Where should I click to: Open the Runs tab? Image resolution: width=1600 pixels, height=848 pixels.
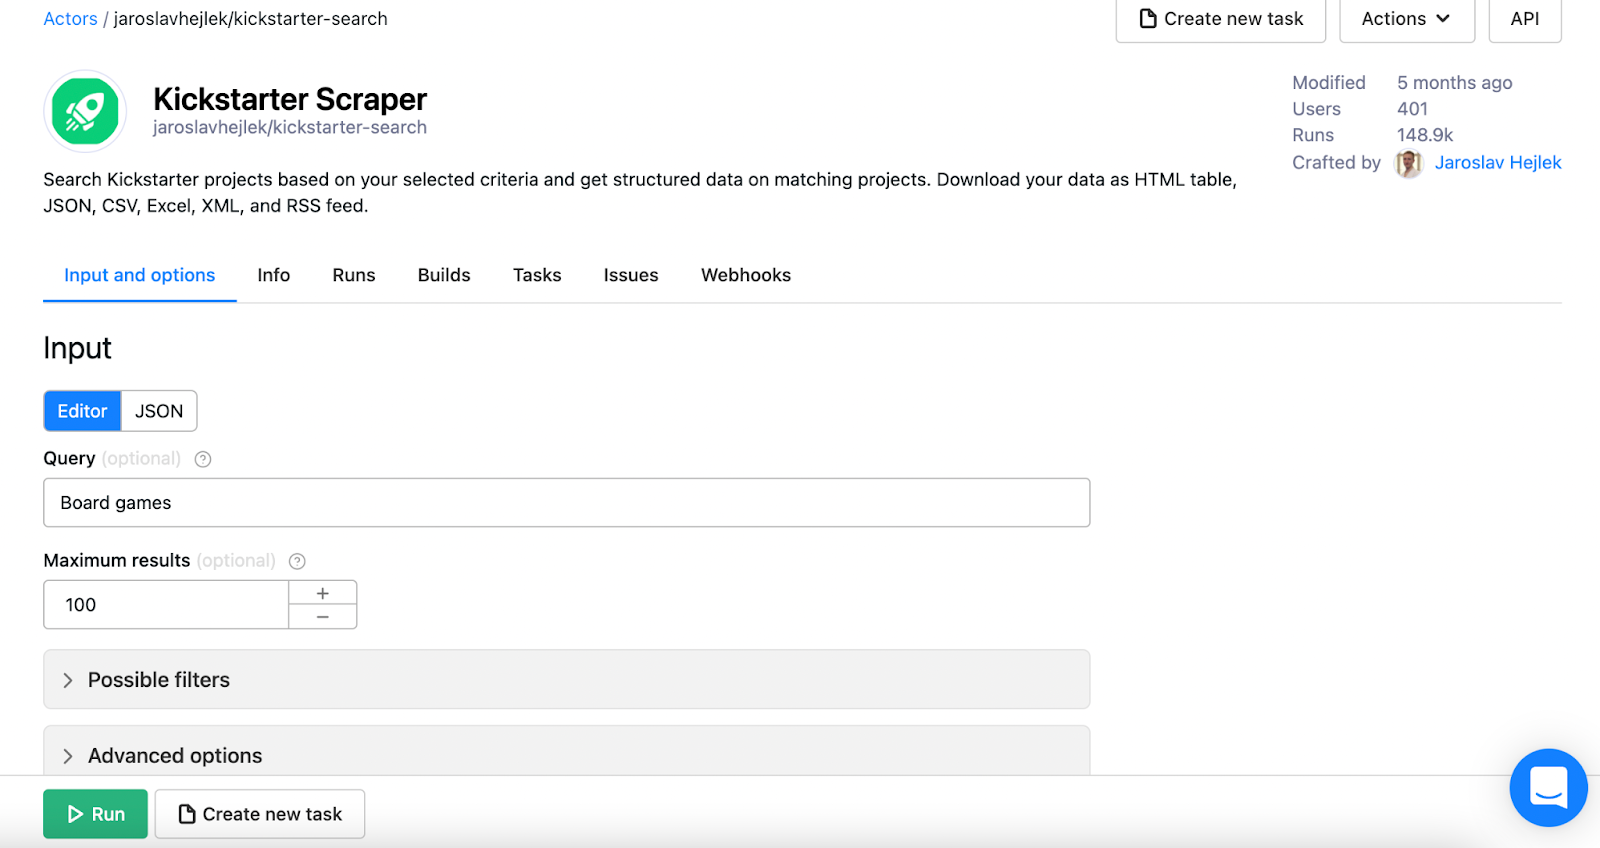coord(354,275)
